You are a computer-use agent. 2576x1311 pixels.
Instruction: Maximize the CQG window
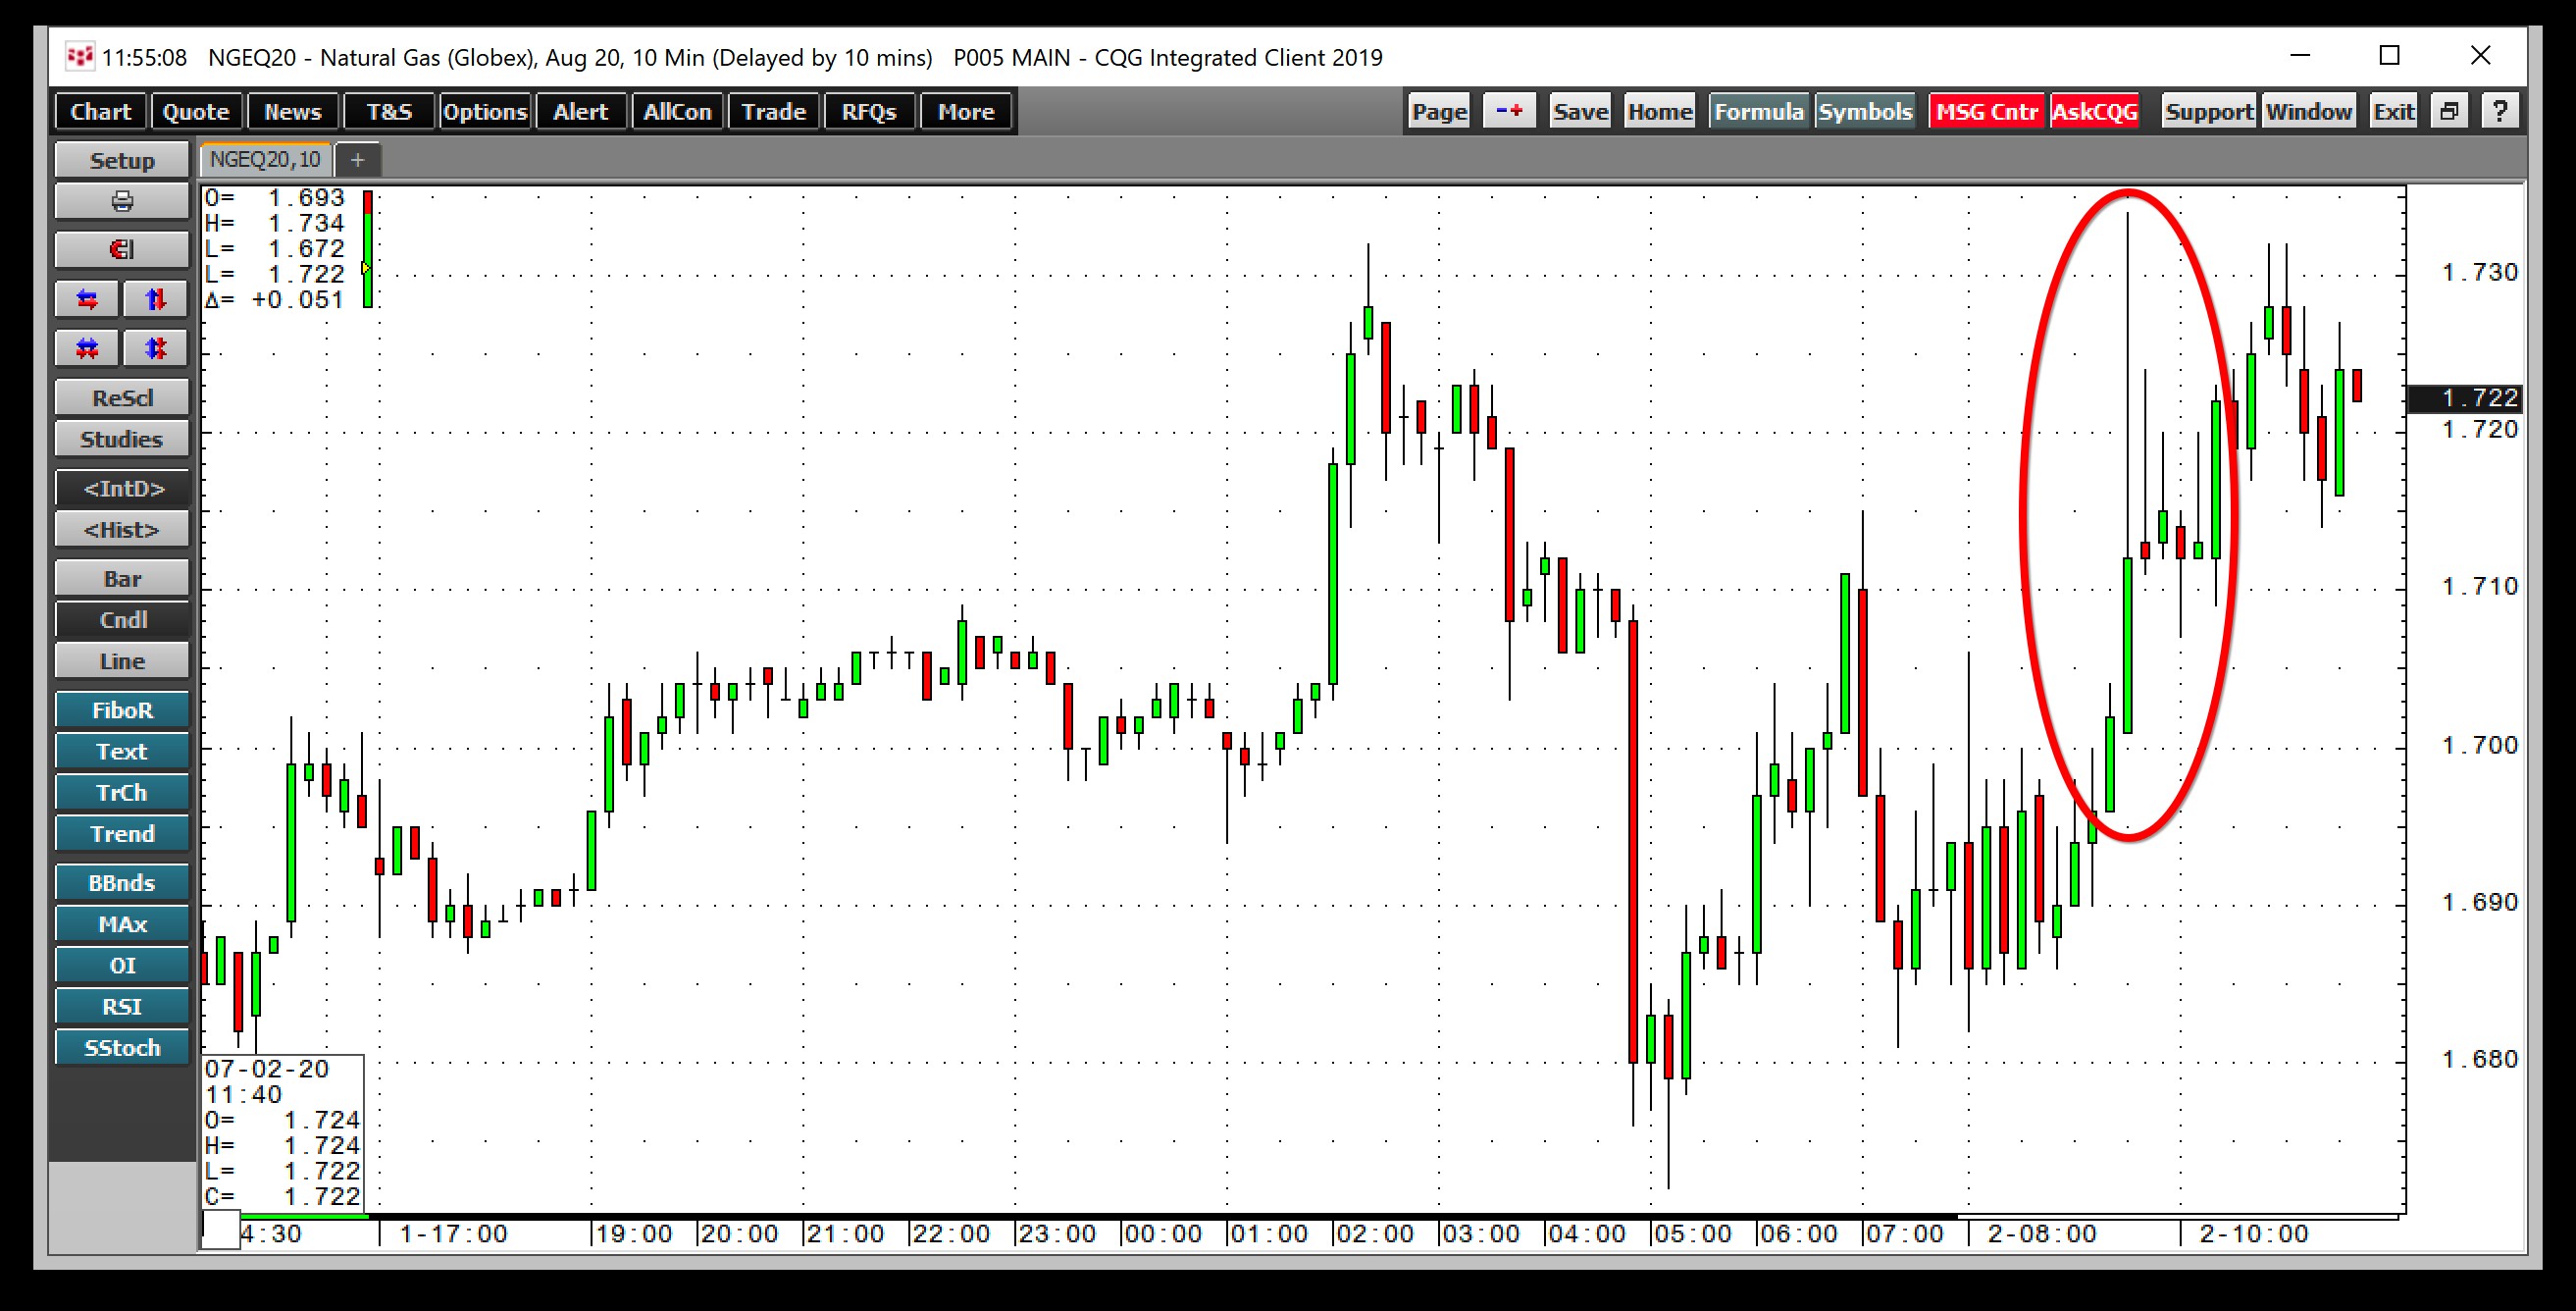[x=2389, y=56]
